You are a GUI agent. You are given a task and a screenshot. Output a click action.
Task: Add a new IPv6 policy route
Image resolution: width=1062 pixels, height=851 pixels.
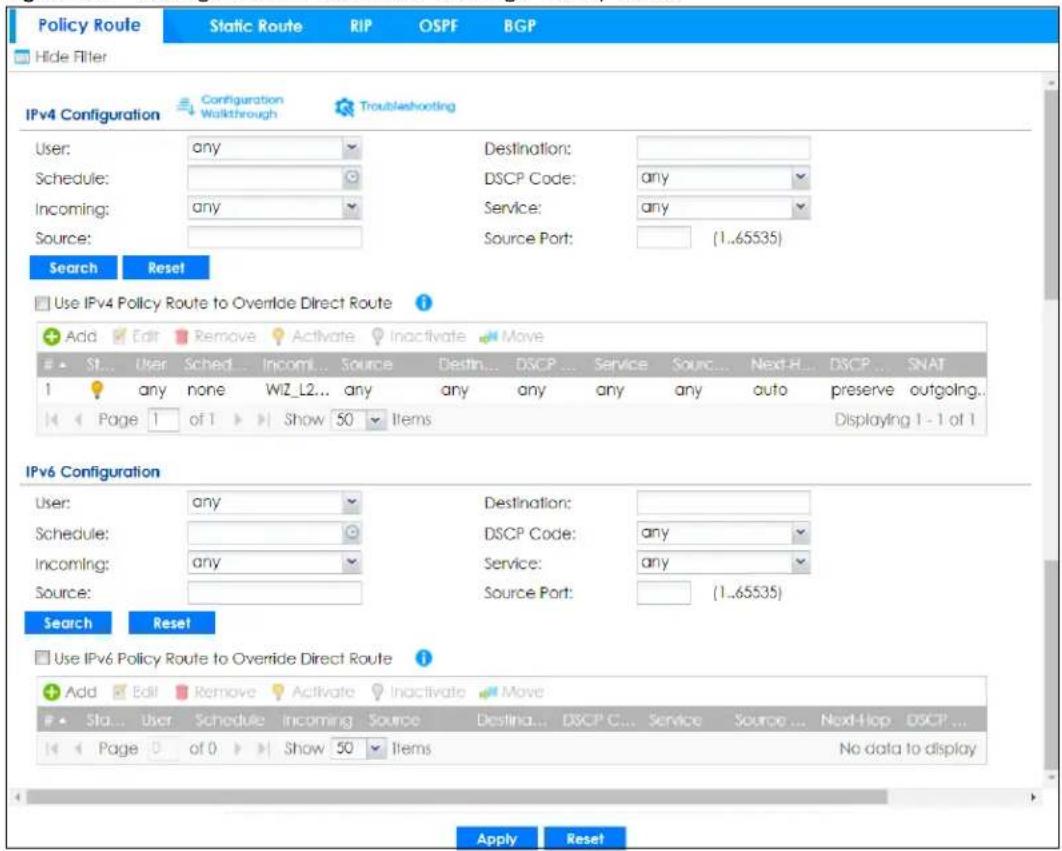70,692
